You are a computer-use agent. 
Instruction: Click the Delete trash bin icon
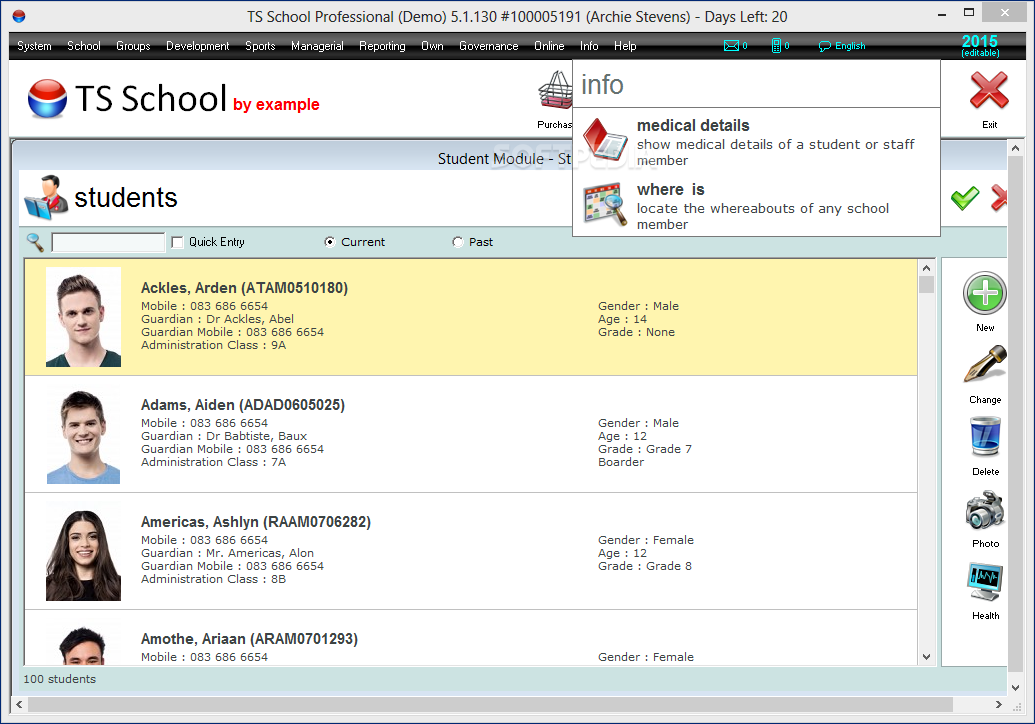pyautogui.click(x=985, y=436)
